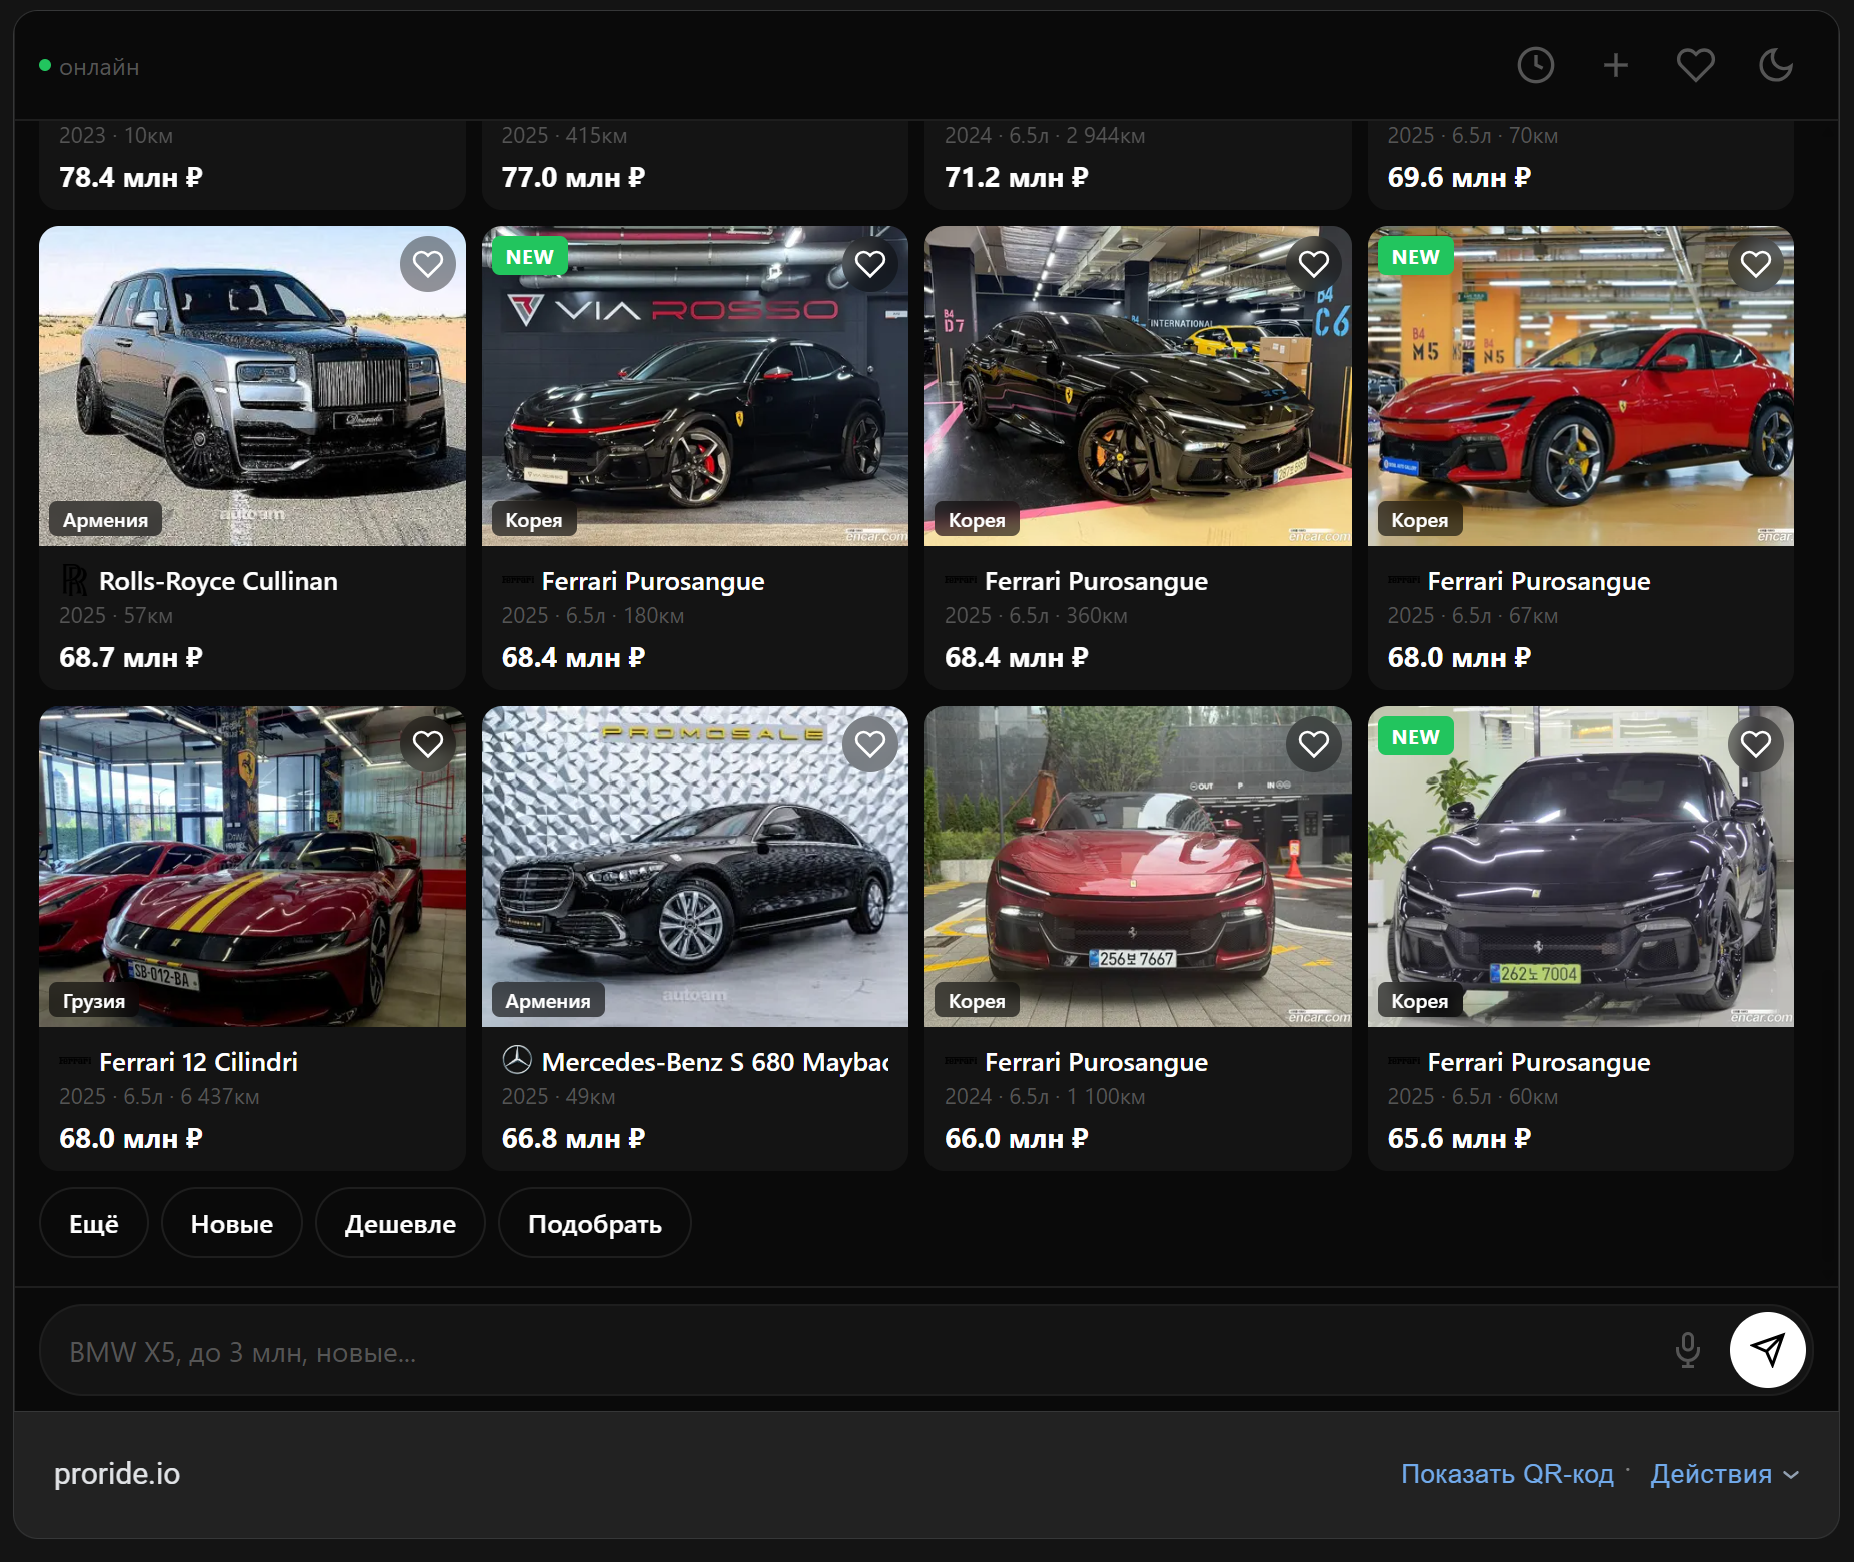Viewport: 1854px width, 1562px height.
Task: Click the specs '2025 · 6.5л · 6 437км'
Action: (x=159, y=1096)
